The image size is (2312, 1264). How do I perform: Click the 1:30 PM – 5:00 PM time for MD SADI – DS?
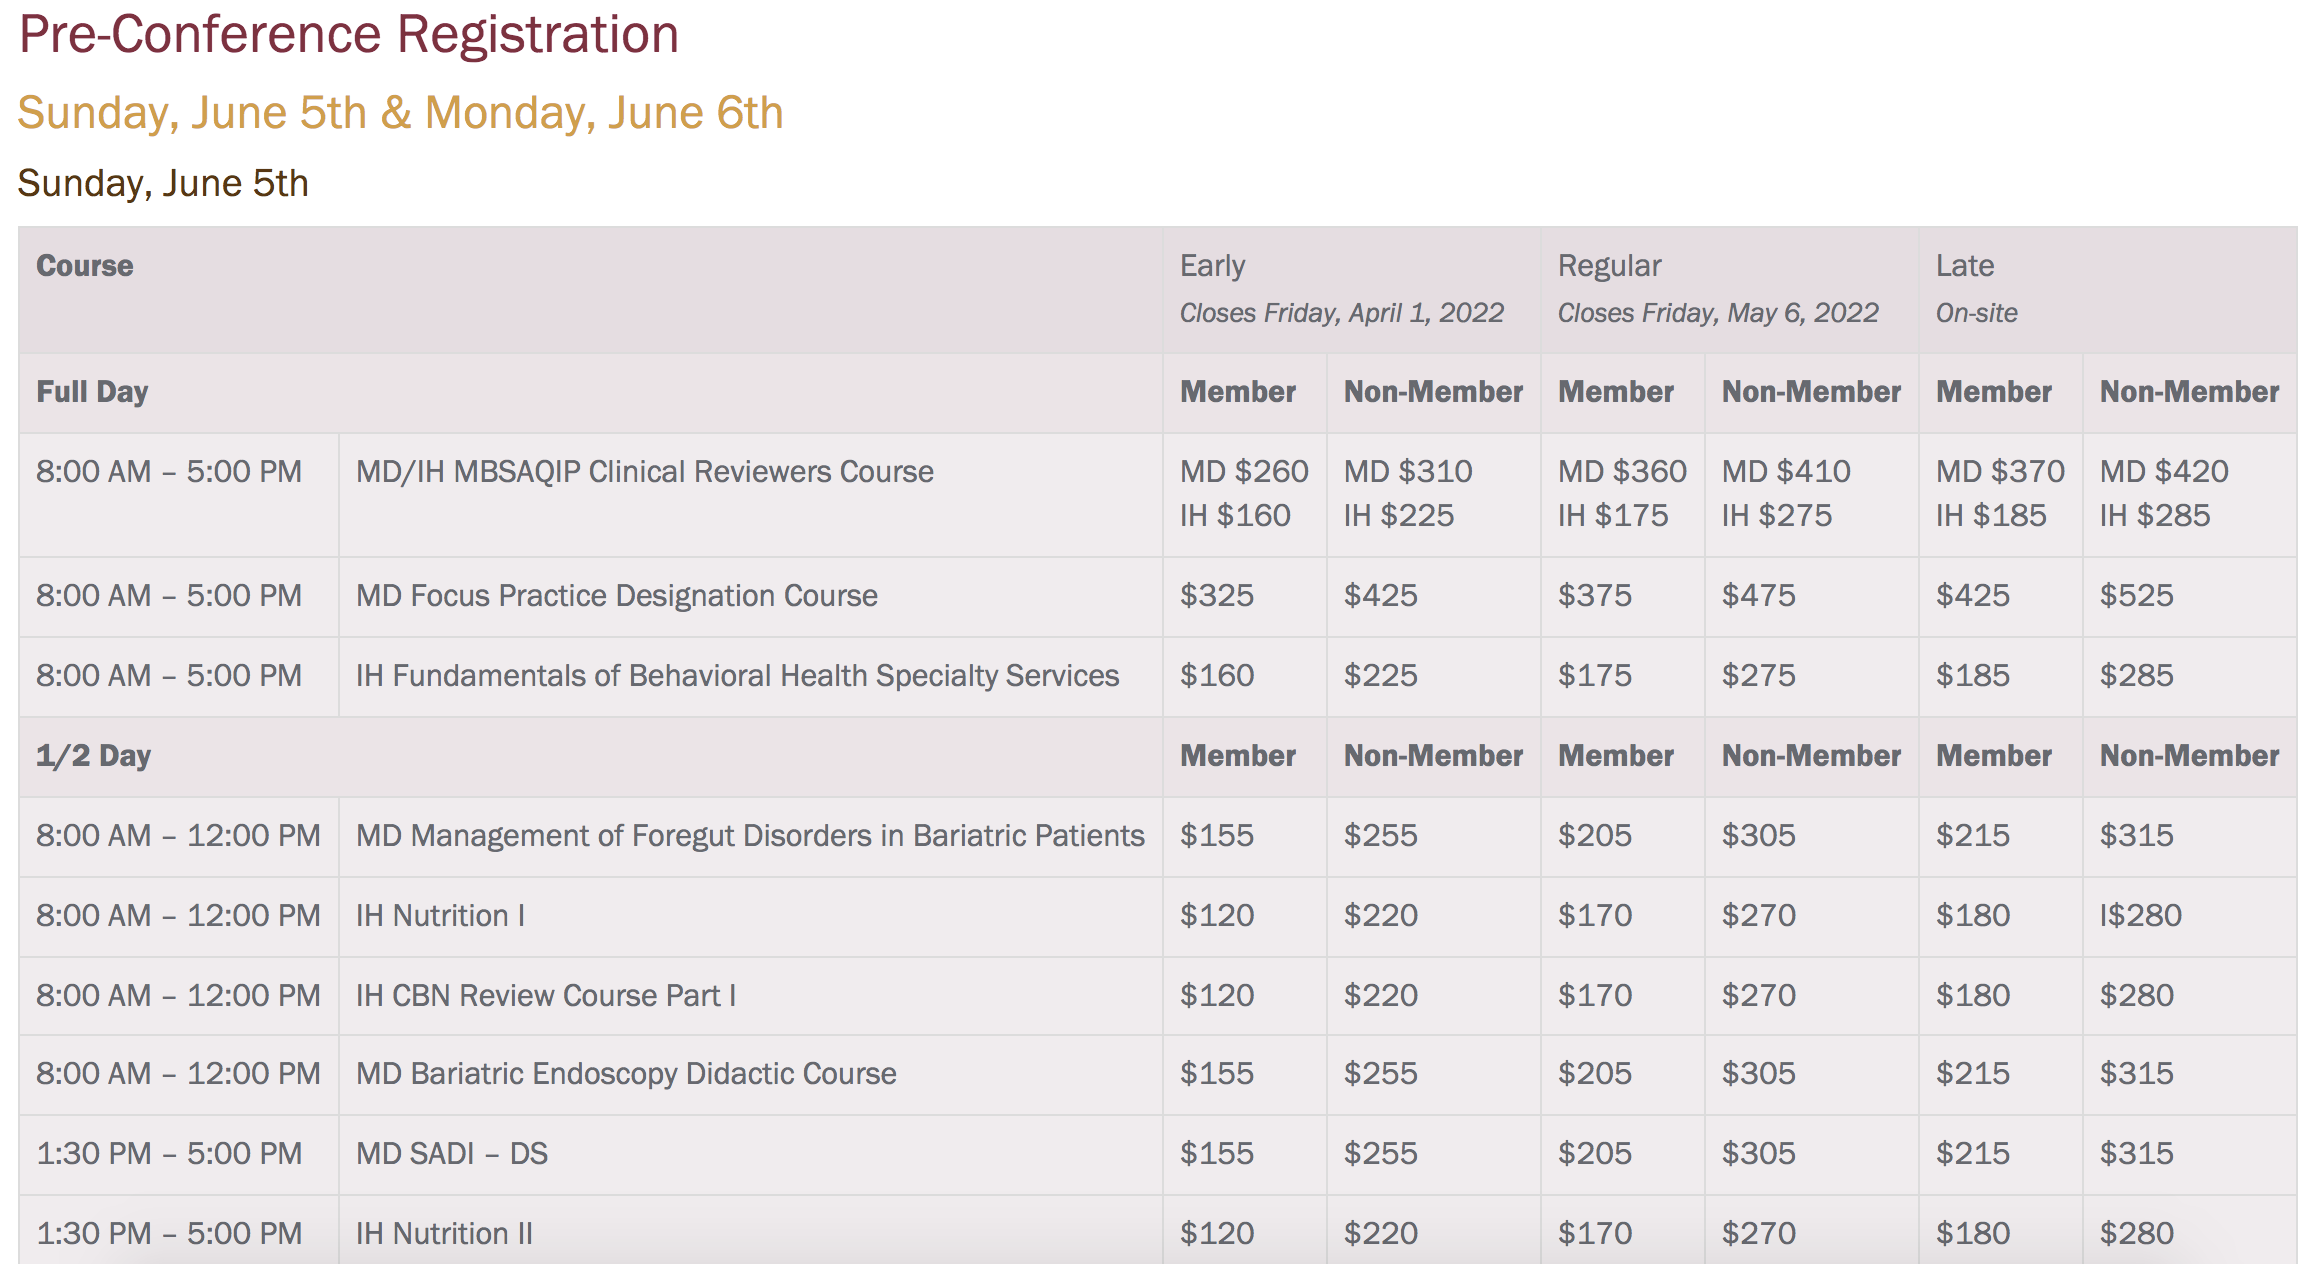tap(169, 1154)
